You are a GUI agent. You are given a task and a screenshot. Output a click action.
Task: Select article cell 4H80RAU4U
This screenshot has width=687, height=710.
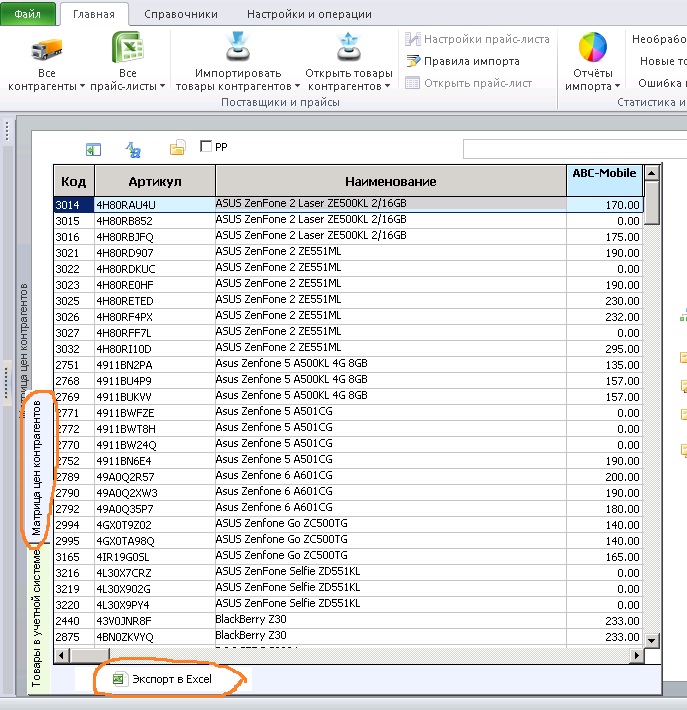155,205
